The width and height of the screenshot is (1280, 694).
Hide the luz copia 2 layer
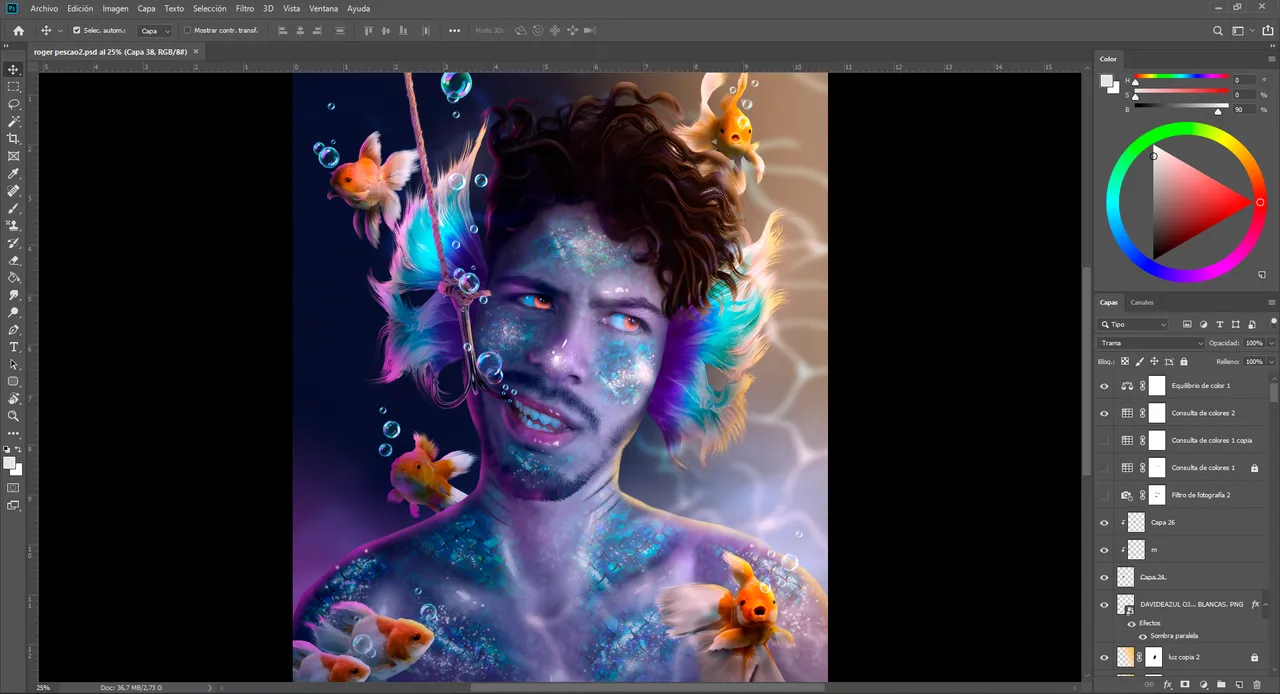tap(1104, 657)
